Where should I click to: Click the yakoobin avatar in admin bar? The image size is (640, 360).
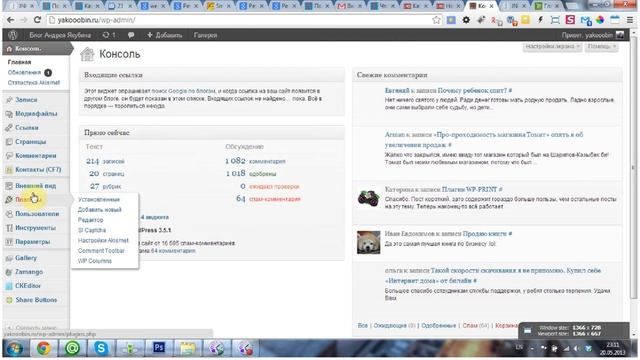620,35
